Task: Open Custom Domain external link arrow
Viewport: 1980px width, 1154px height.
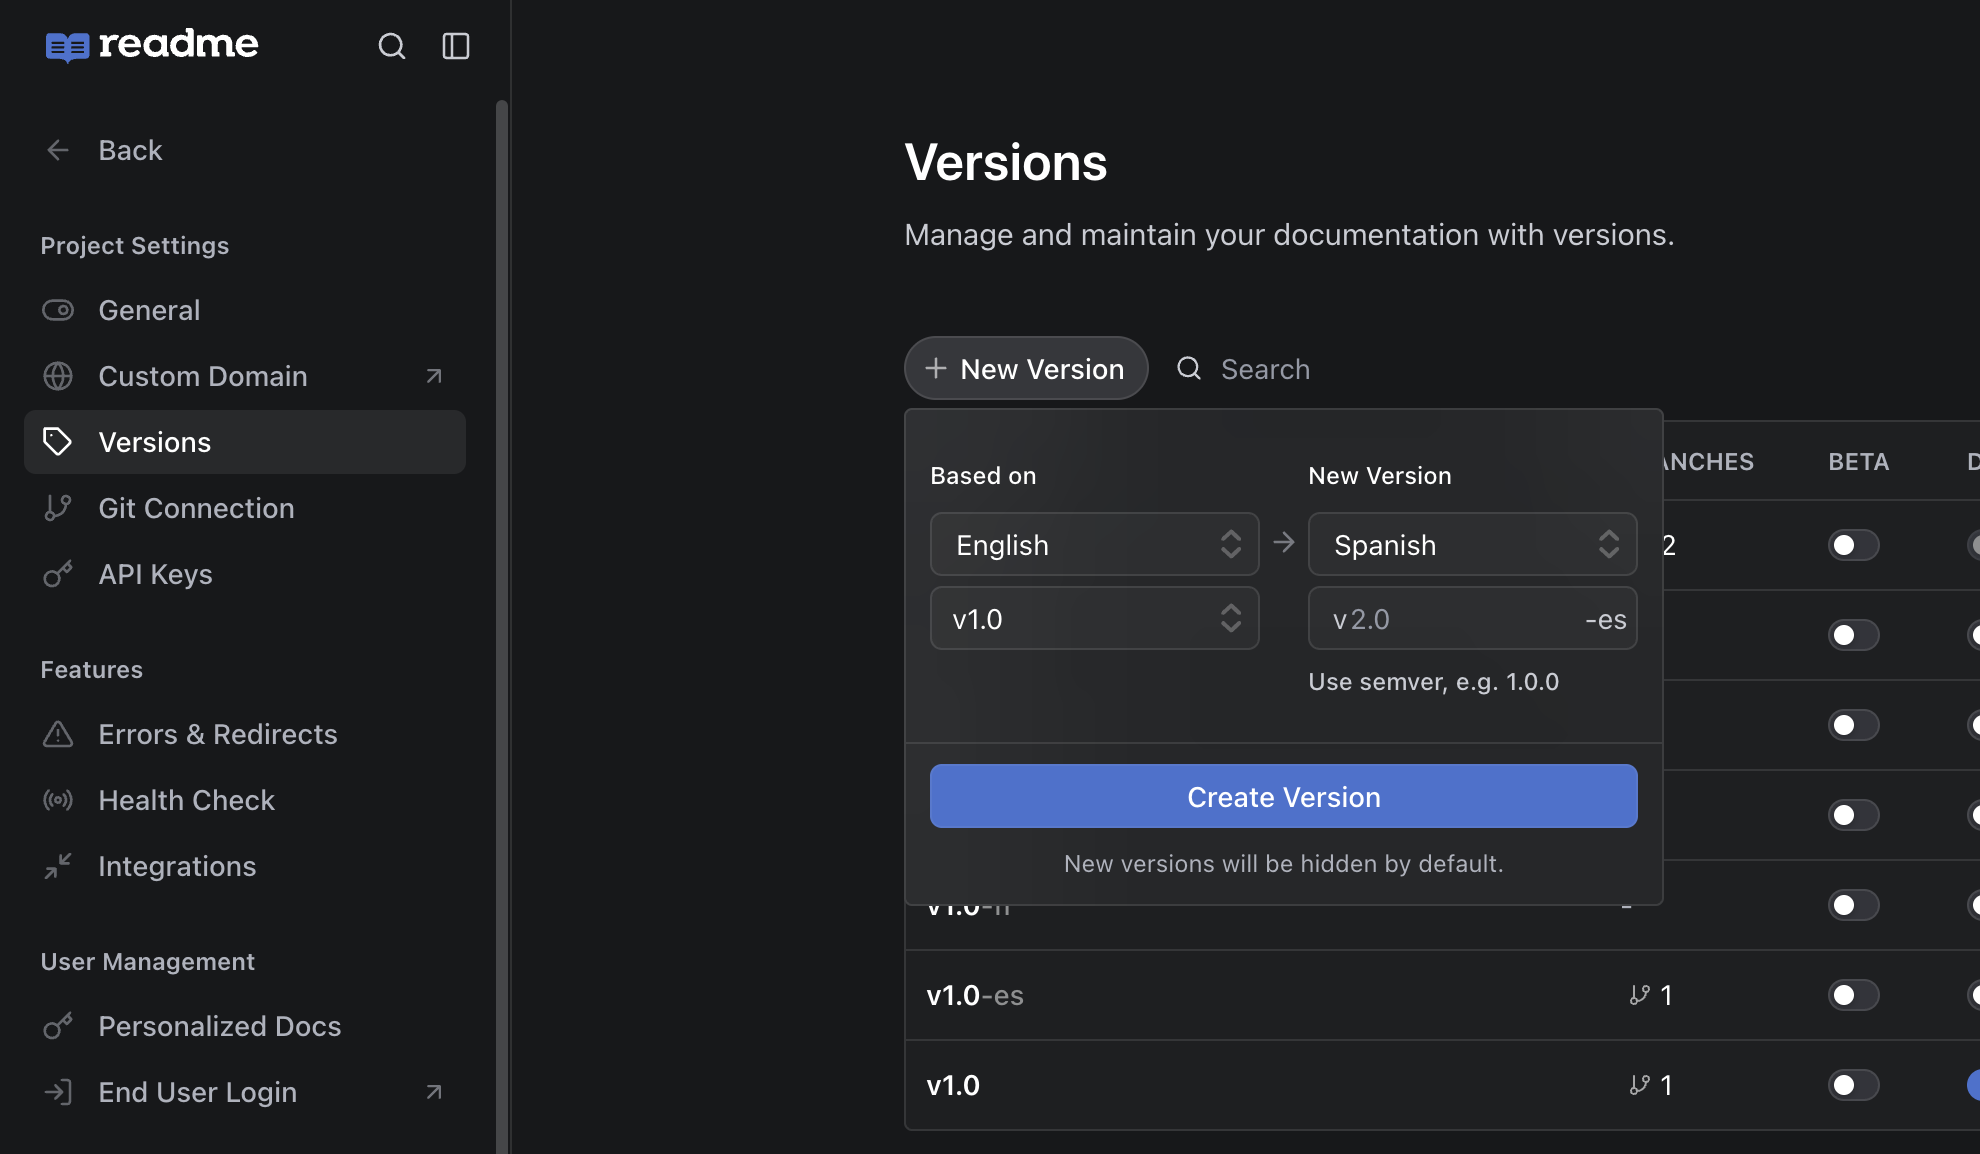Action: point(434,376)
